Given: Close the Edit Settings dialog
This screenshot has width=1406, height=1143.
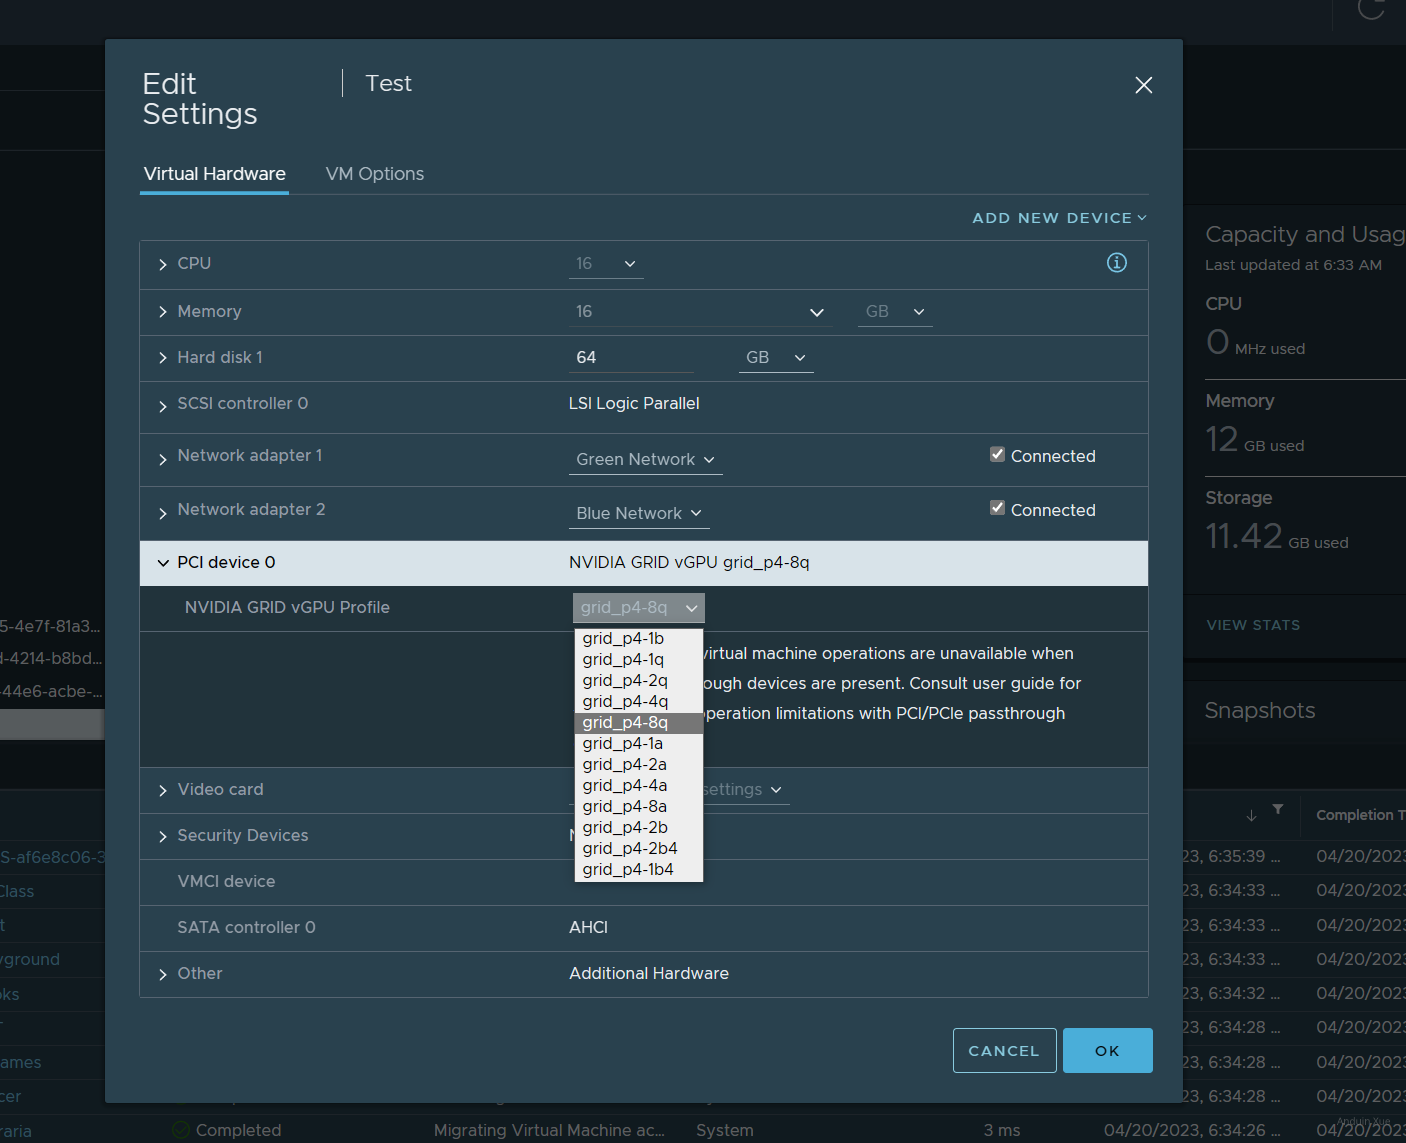Looking at the screenshot, I should 1143,85.
